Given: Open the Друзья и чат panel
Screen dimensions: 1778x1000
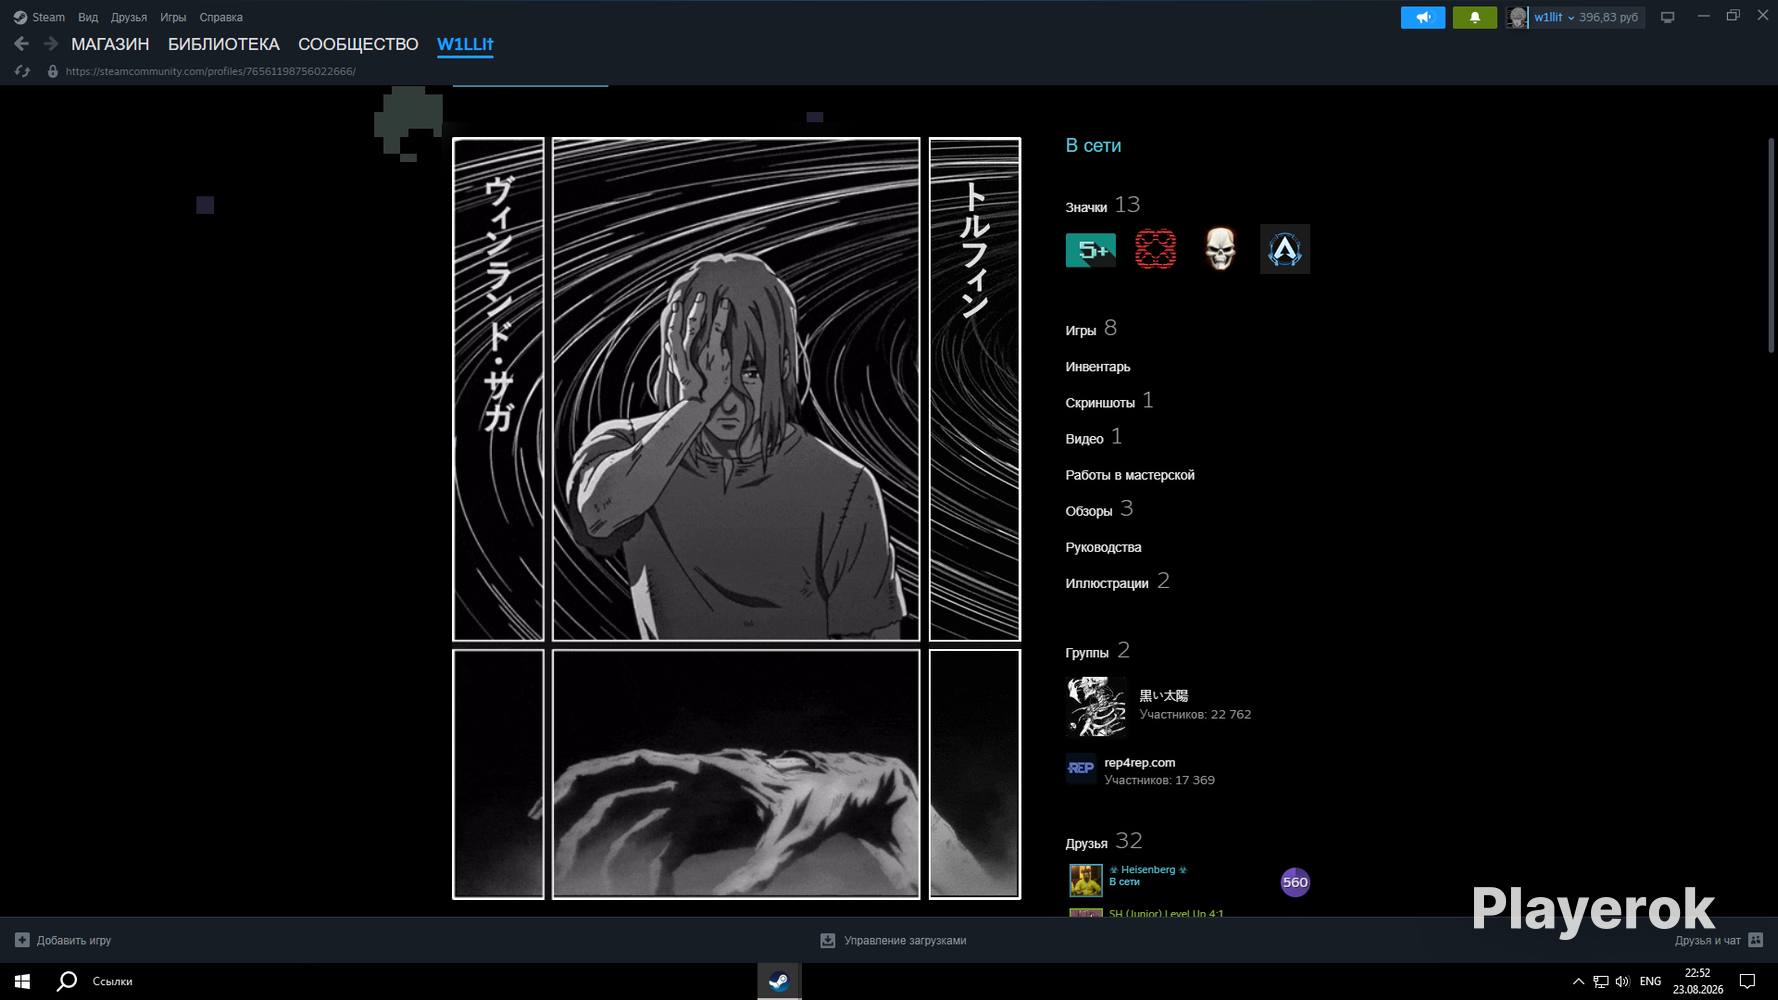Looking at the screenshot, I should (1719, 940).
